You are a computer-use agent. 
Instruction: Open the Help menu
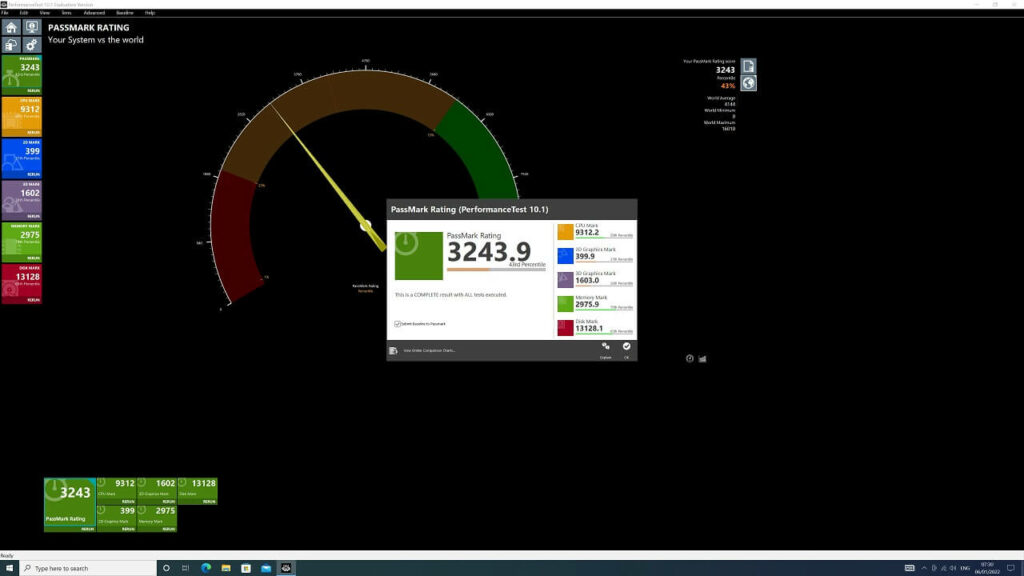(150, 13)
